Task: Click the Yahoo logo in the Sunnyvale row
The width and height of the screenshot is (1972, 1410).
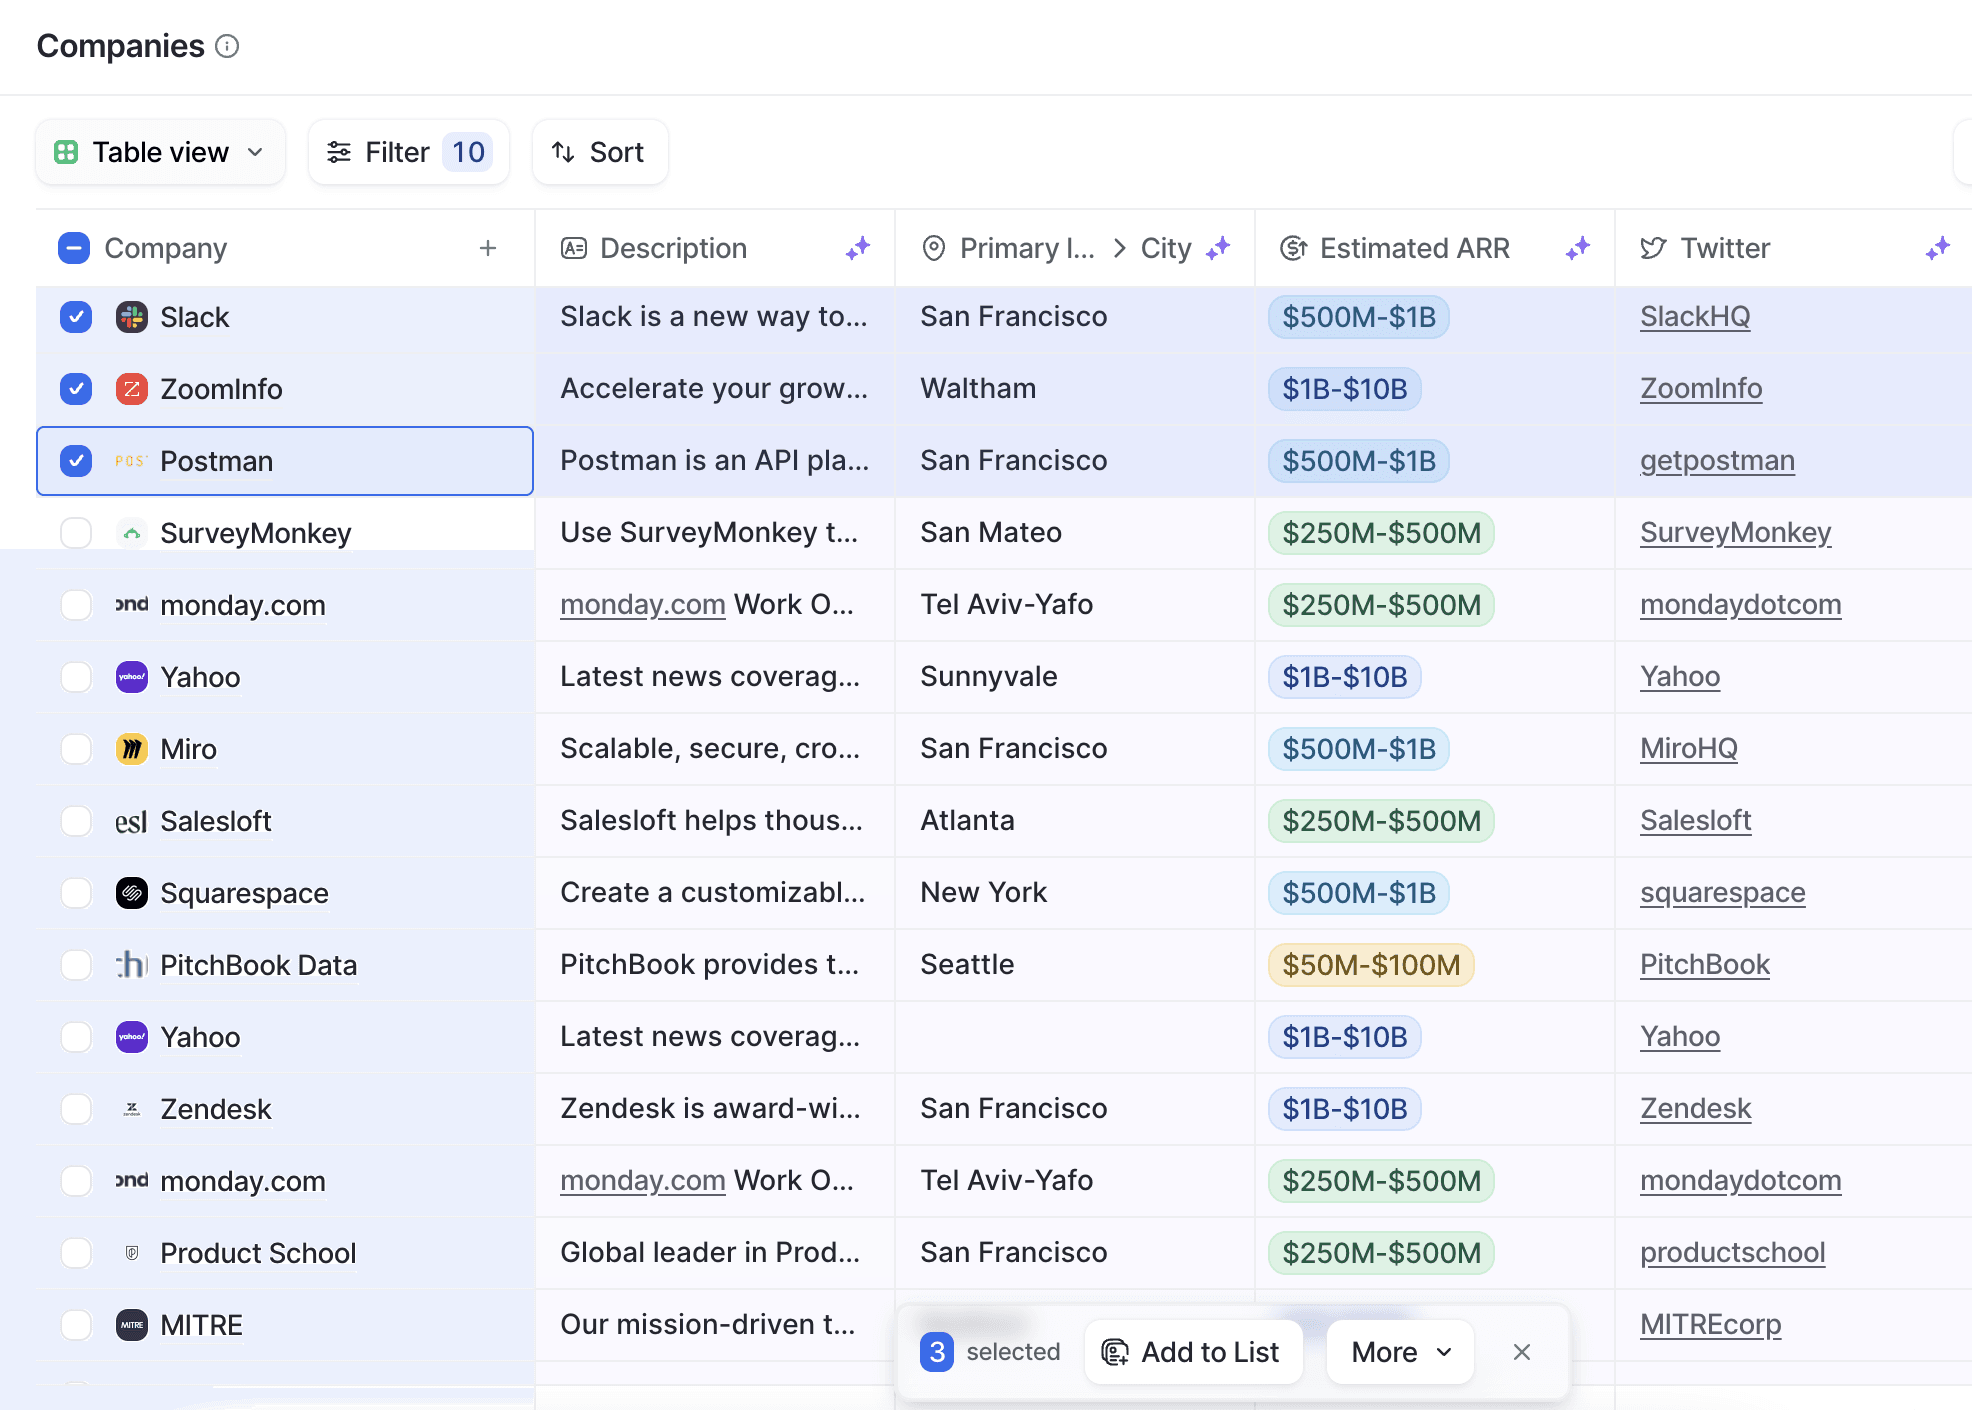Action: pos(132,677)
